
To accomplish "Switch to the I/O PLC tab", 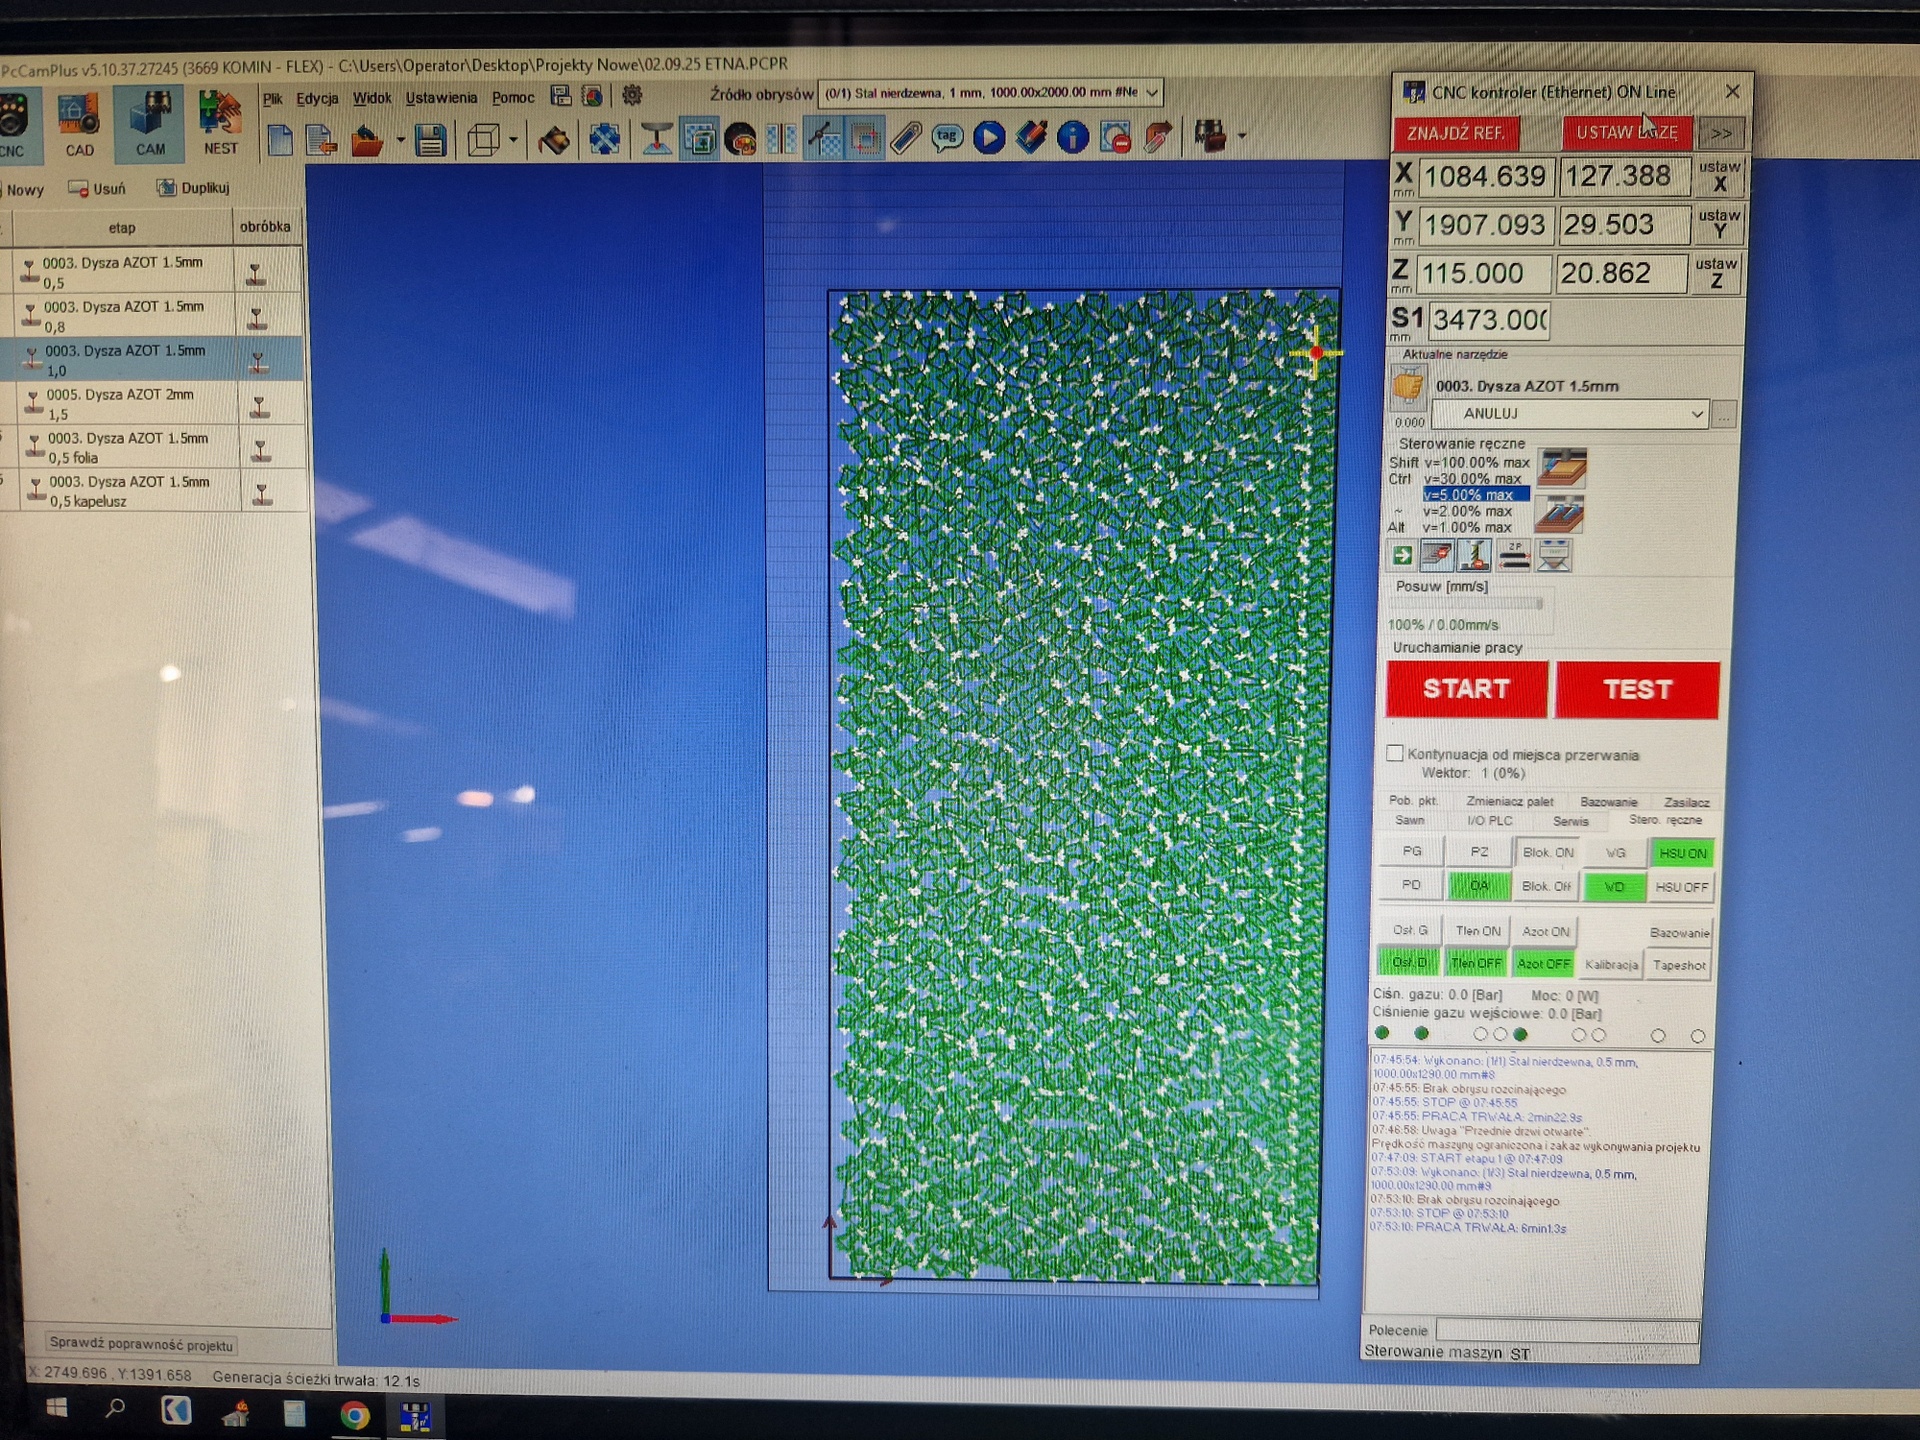I will [1489, 821].
